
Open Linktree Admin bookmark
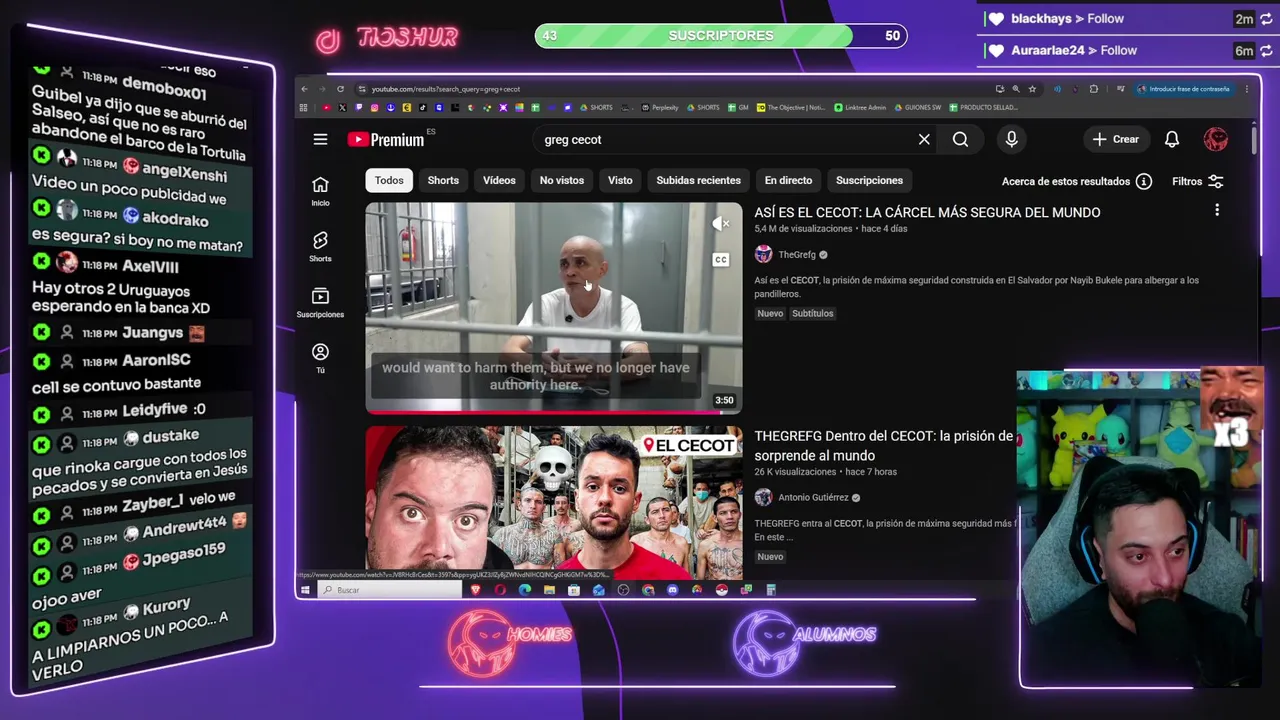click(x=860, y=107)
